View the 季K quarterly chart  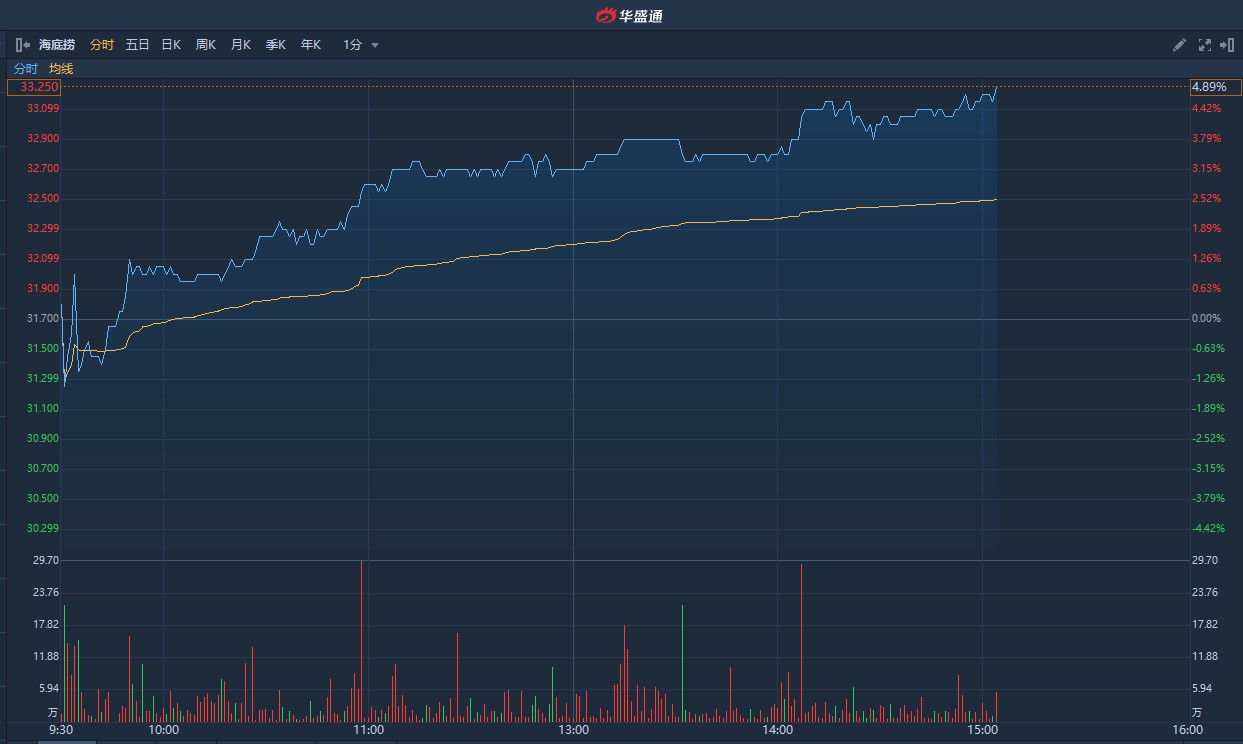coord(276,45)
